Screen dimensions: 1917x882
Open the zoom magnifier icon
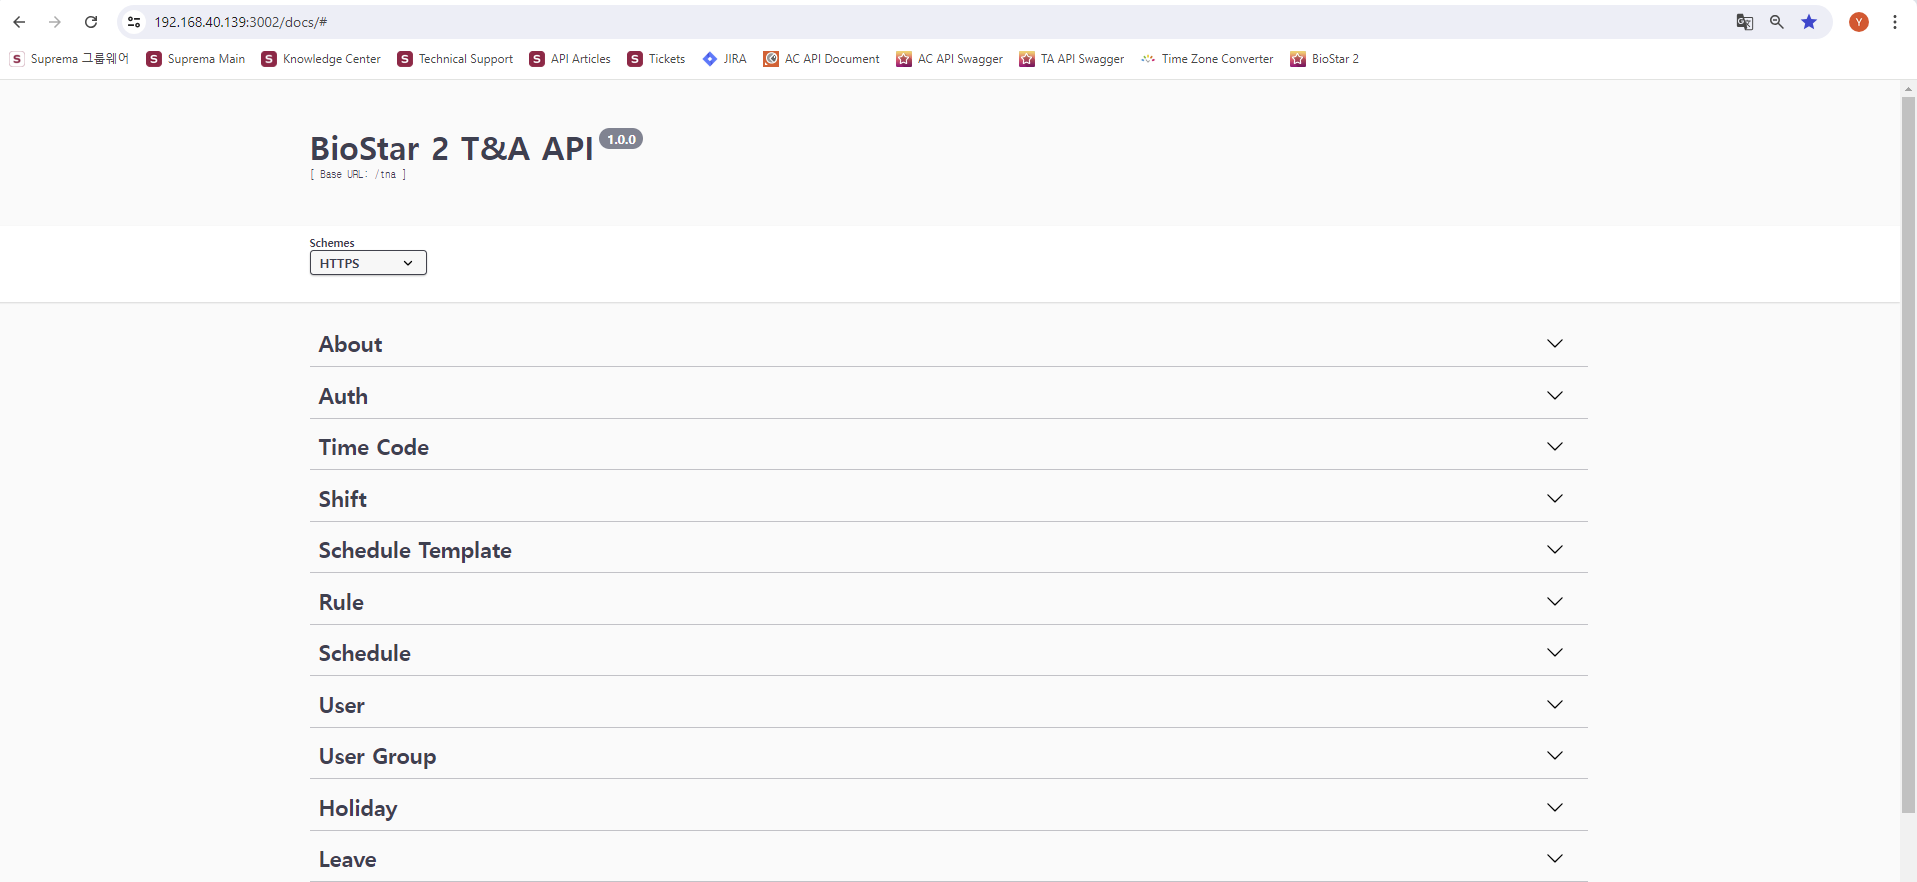(x=1777, y=22)
